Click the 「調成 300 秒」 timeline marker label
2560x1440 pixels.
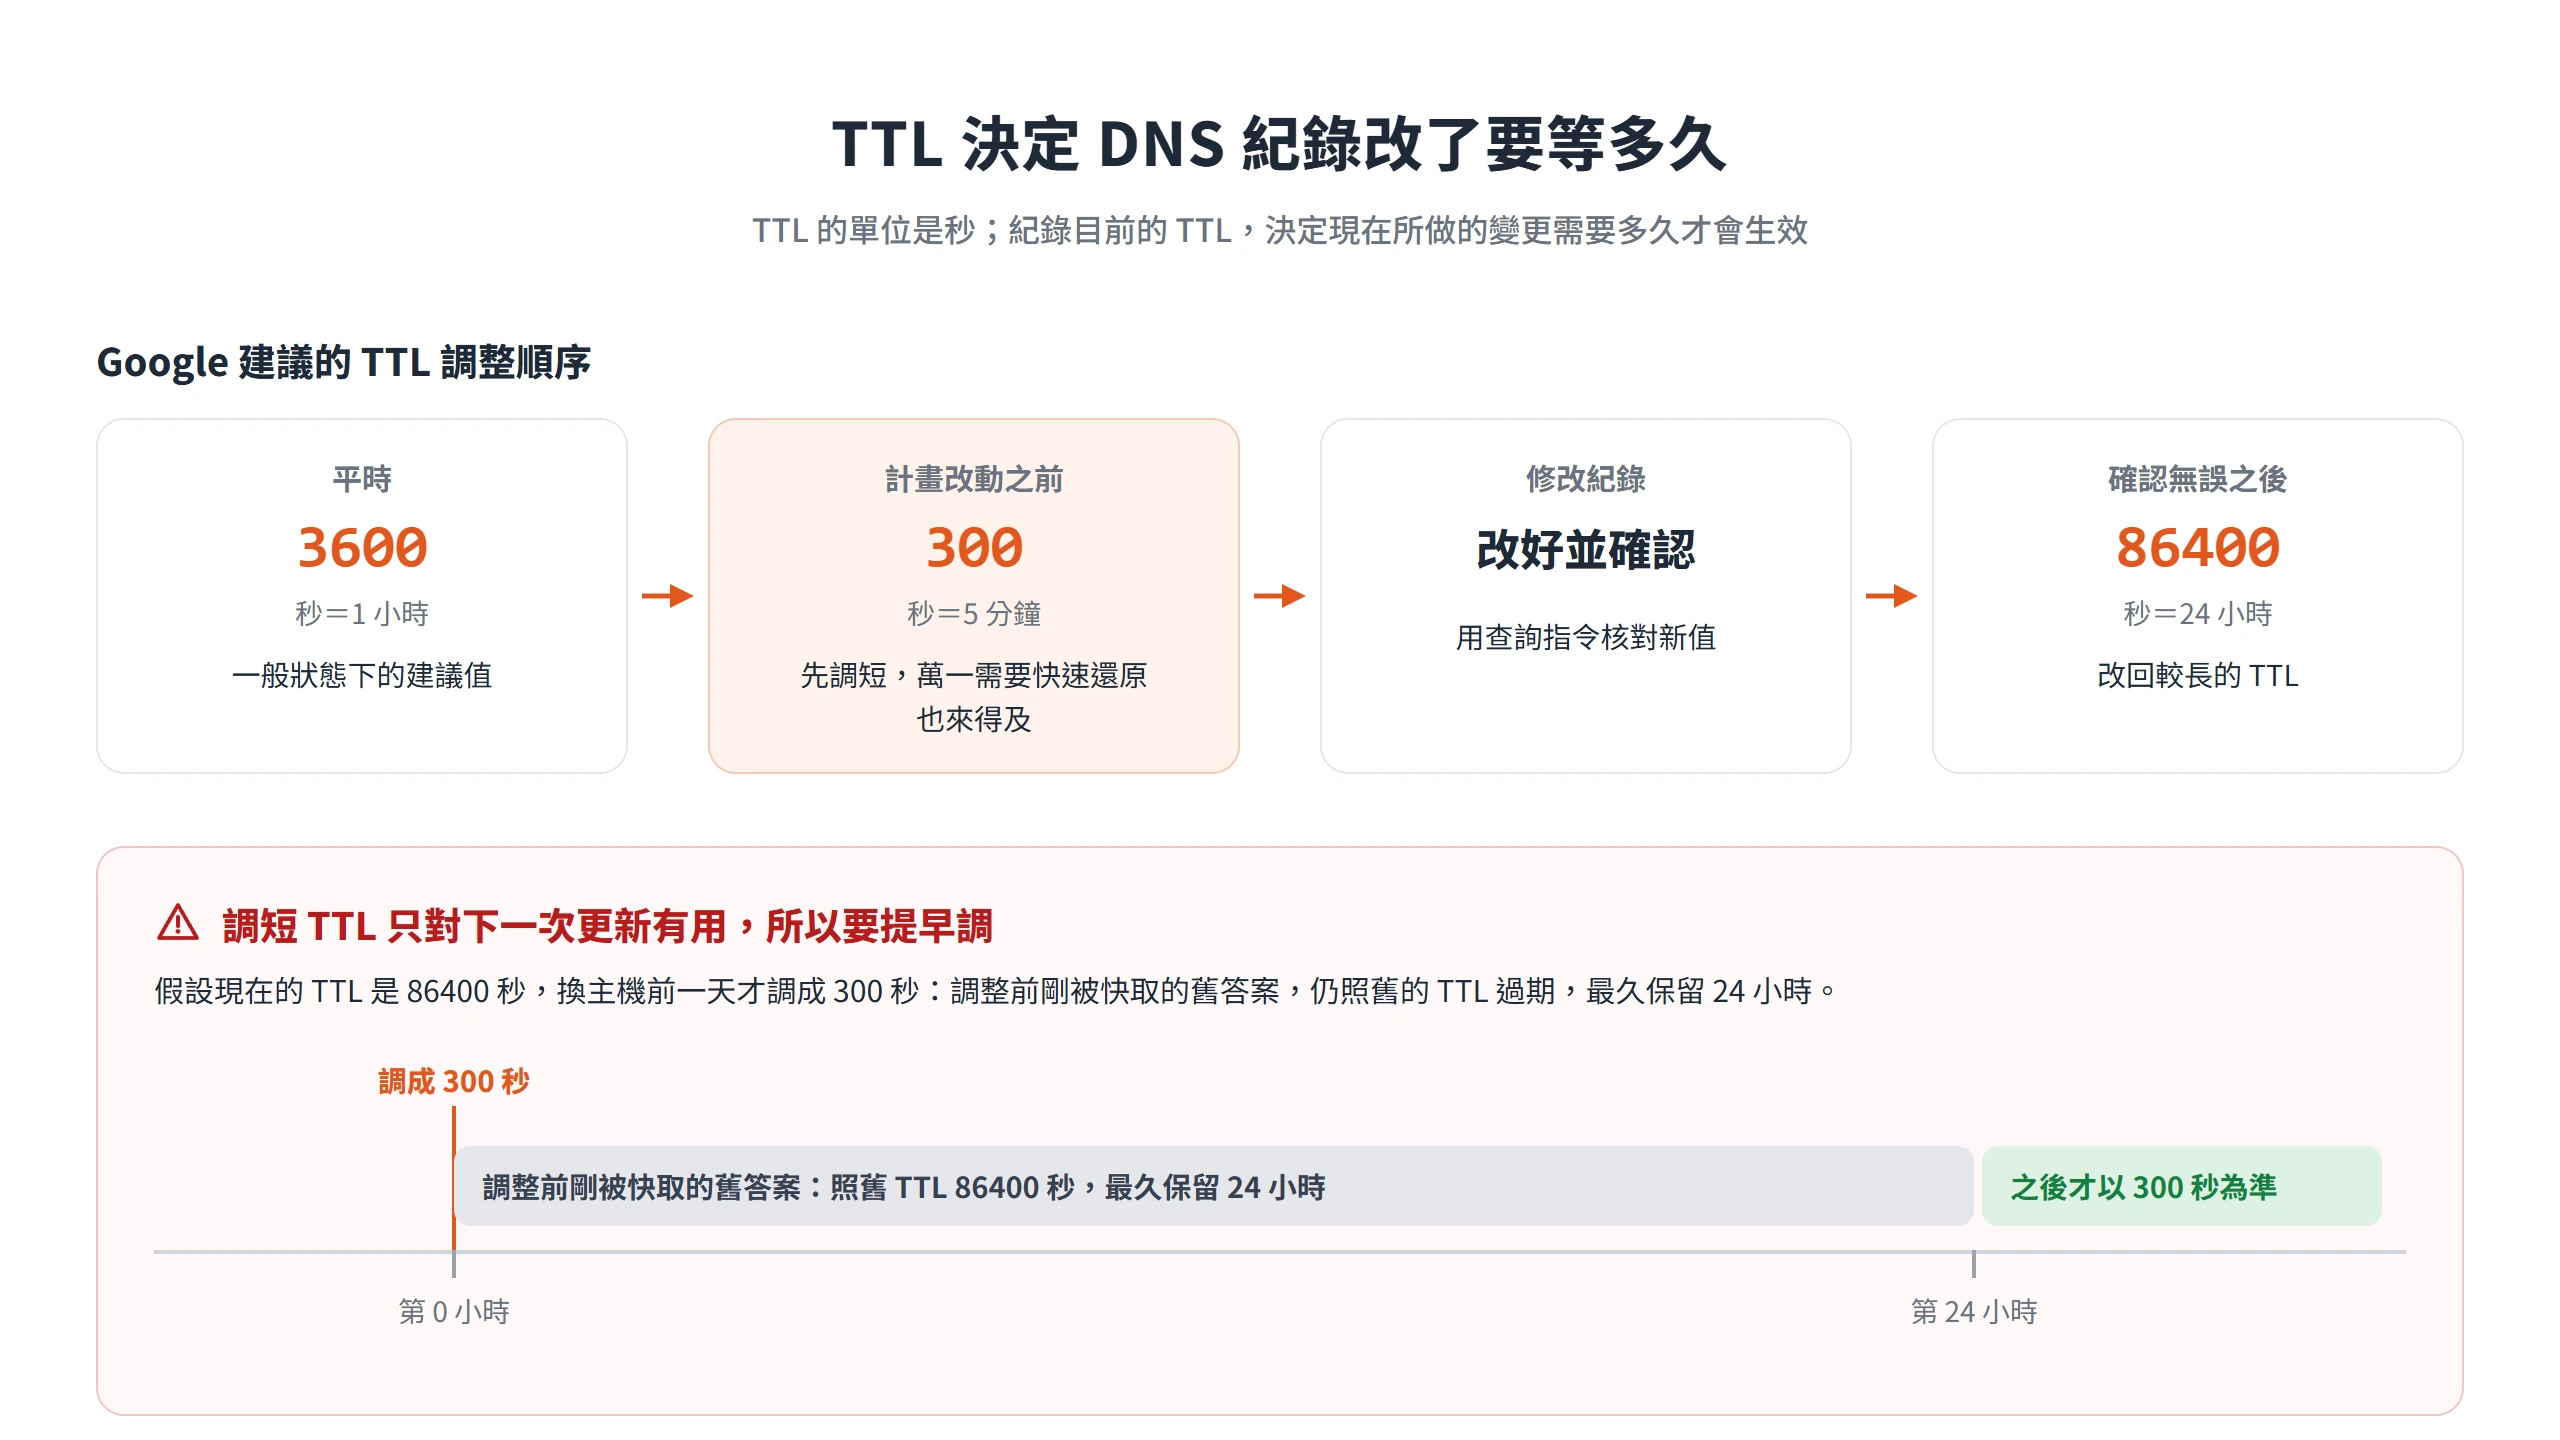pyautogui.click(x=454, y=1081)
